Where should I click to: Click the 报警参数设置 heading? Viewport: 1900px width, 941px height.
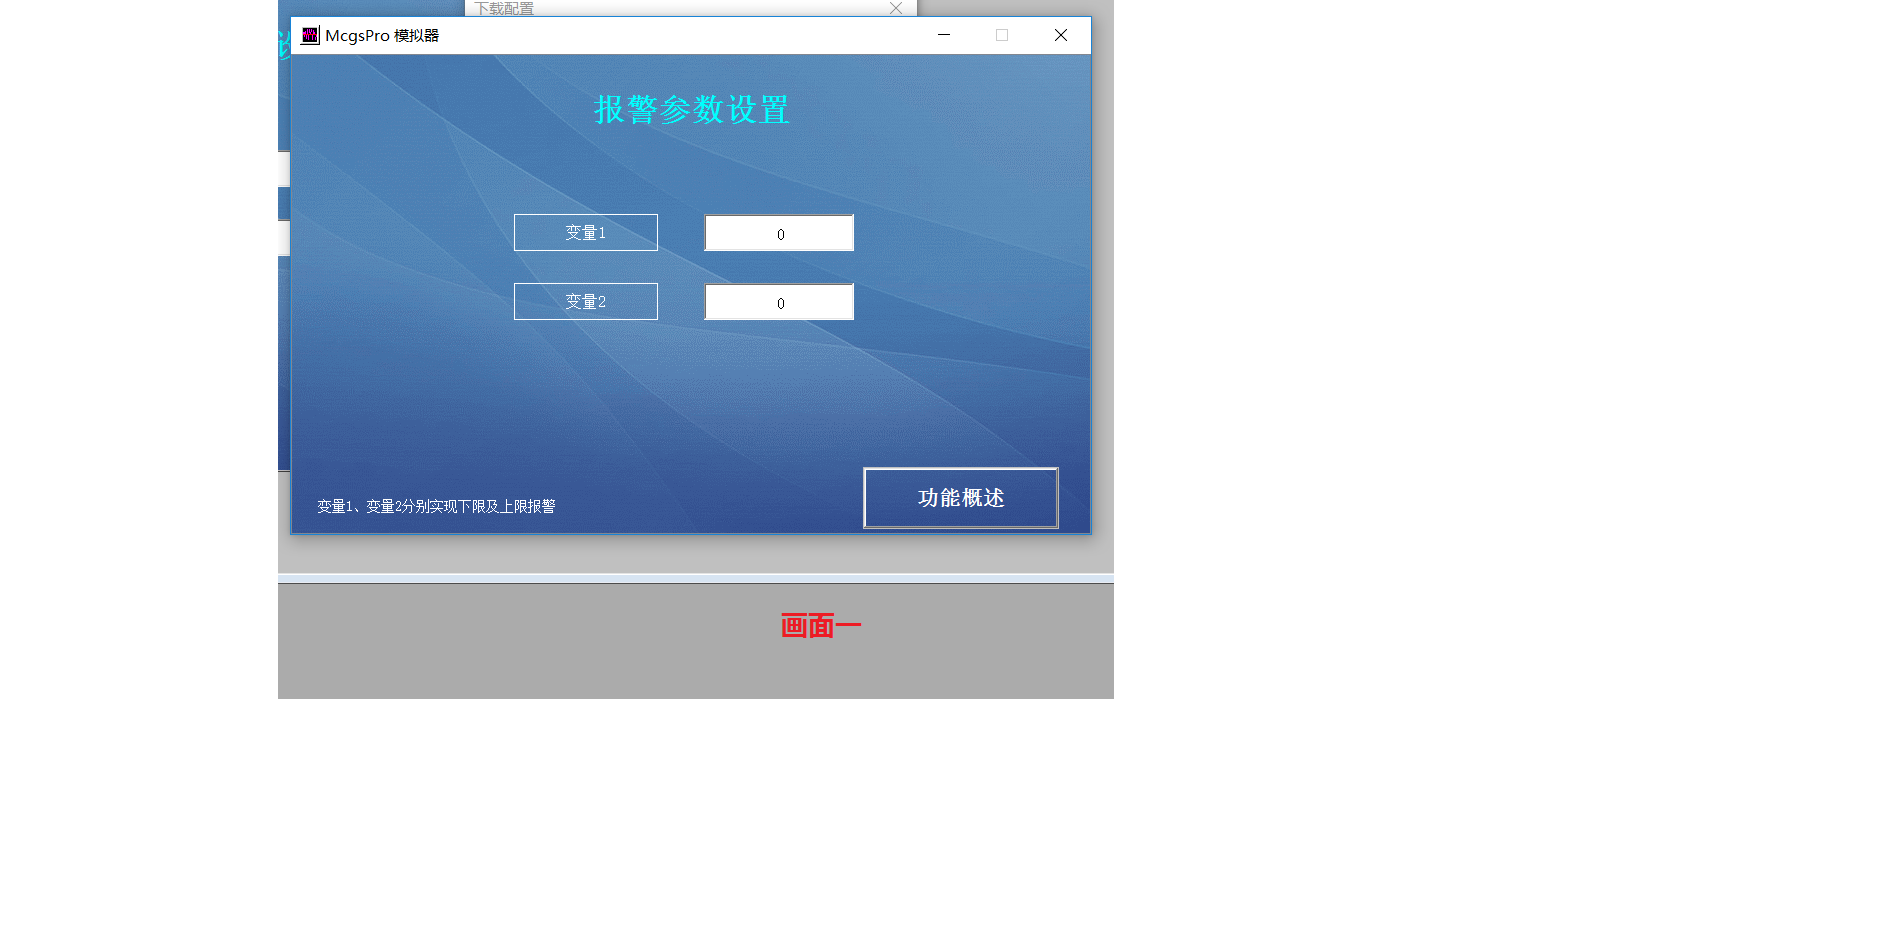(691, 110)
